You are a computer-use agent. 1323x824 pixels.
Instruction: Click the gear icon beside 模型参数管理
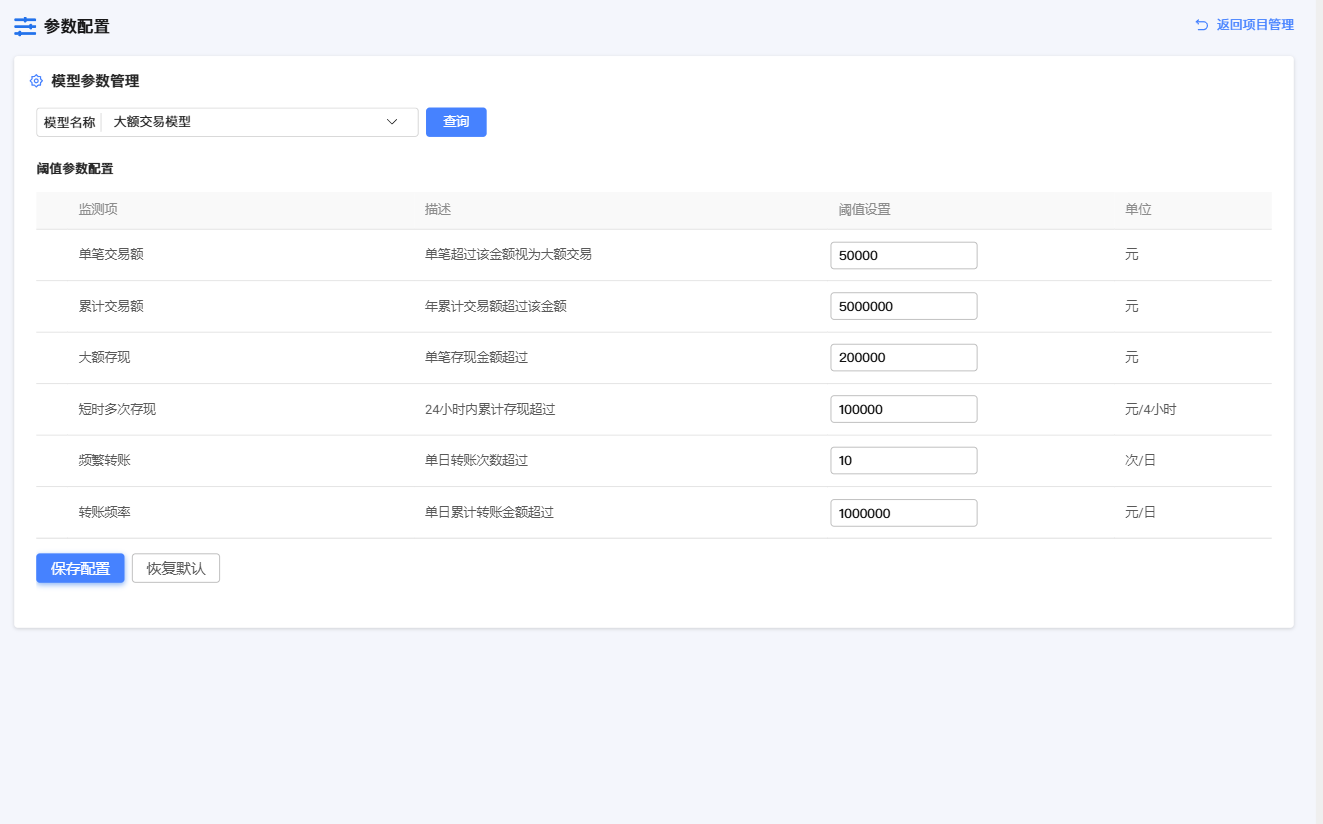[x=37, y=81]
